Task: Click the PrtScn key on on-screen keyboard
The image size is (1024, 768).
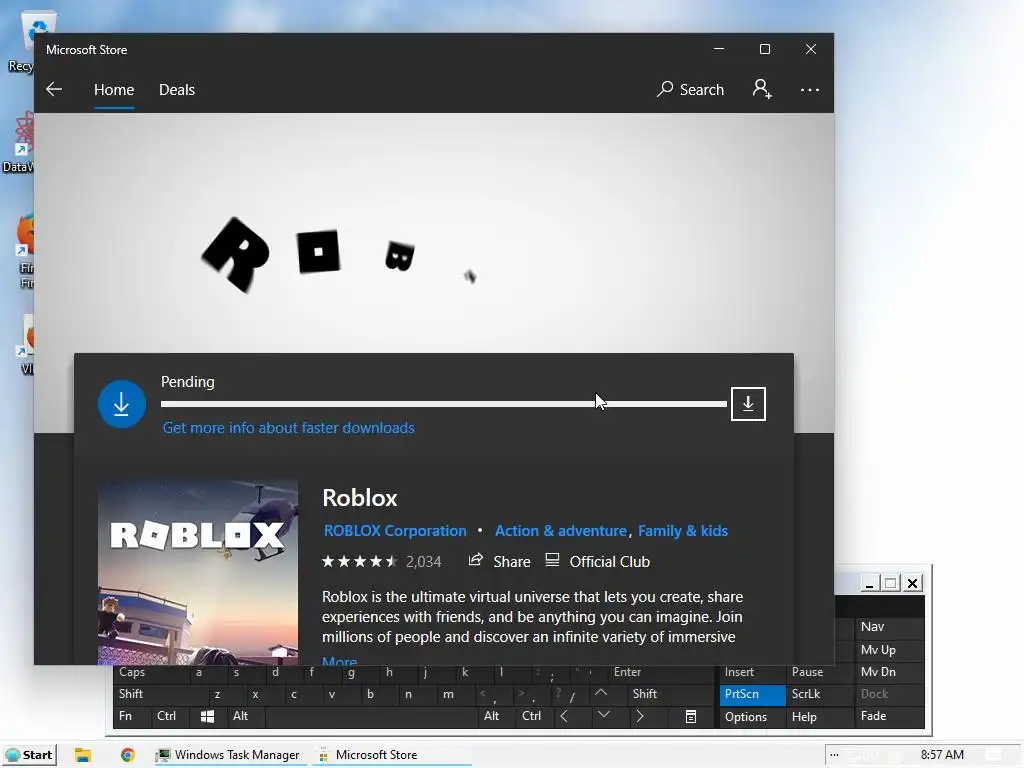Action: (x=752, y=694)
